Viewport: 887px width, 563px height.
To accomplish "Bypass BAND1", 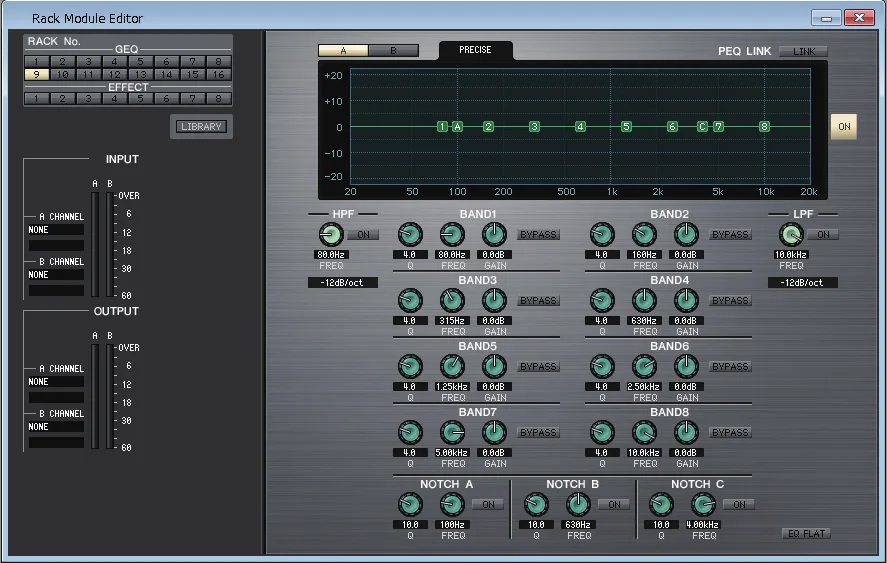I will tap(538, 234).
